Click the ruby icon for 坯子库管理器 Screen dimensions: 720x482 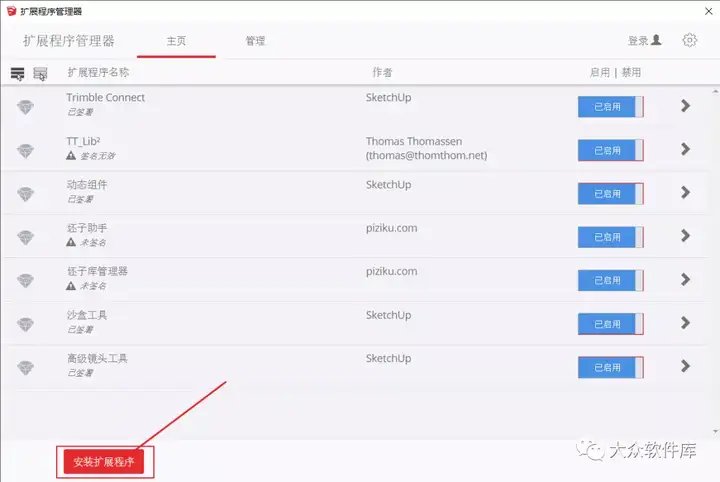25,280
